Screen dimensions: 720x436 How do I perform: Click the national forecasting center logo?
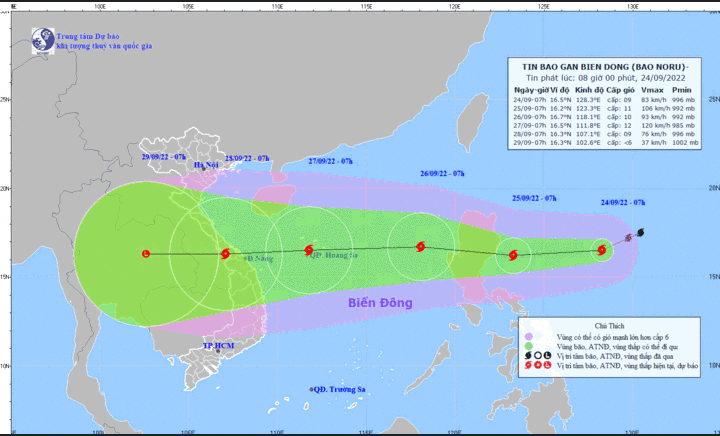click(x=45, y=40)
